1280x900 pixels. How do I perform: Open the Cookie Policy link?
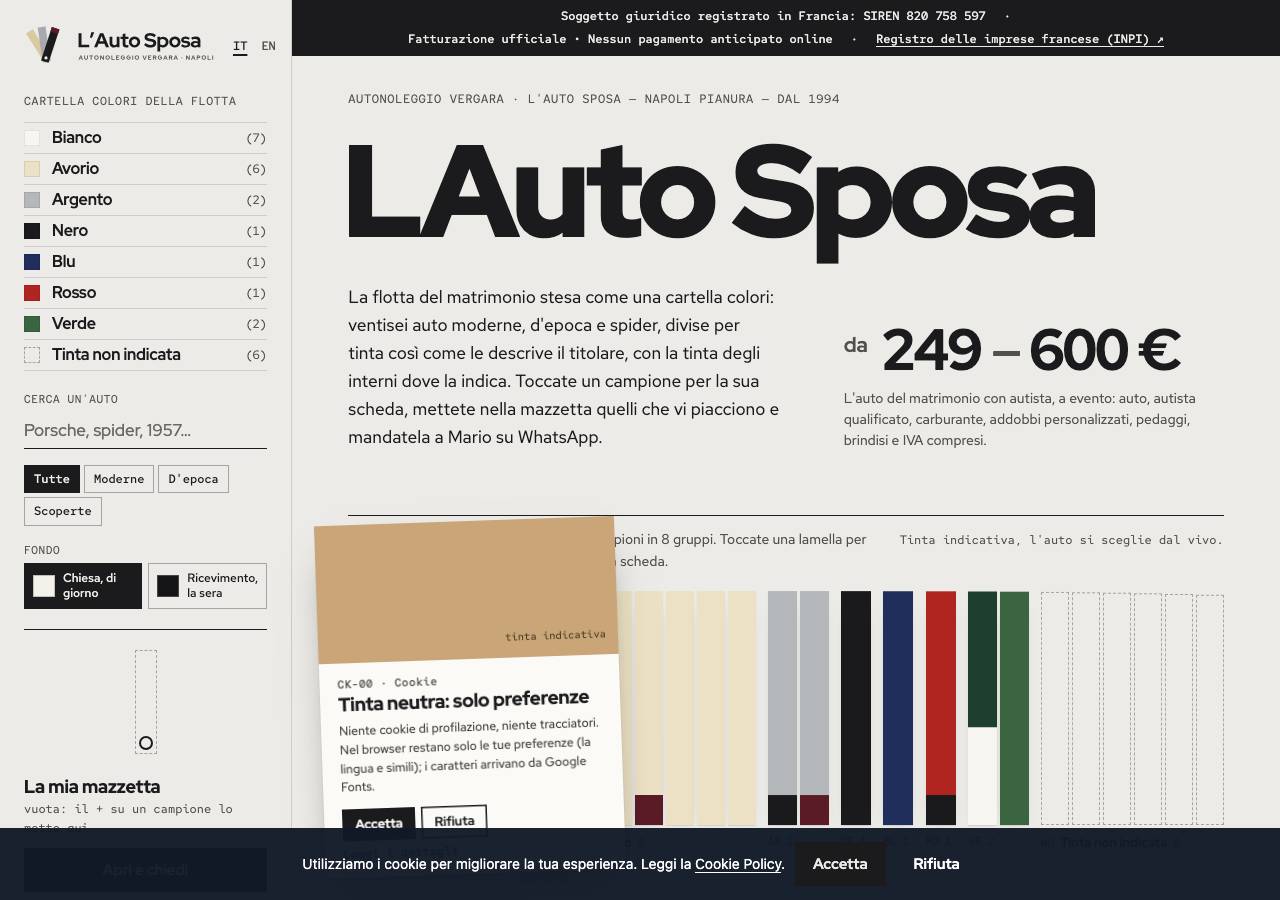pyautogui.click(x=738, y=864)
